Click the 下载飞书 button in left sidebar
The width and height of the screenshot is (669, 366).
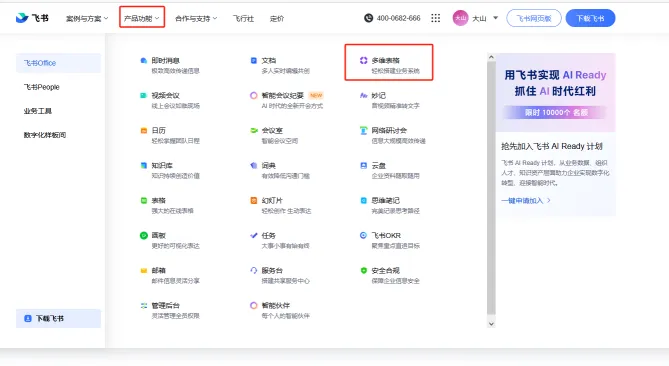point(58,319)
